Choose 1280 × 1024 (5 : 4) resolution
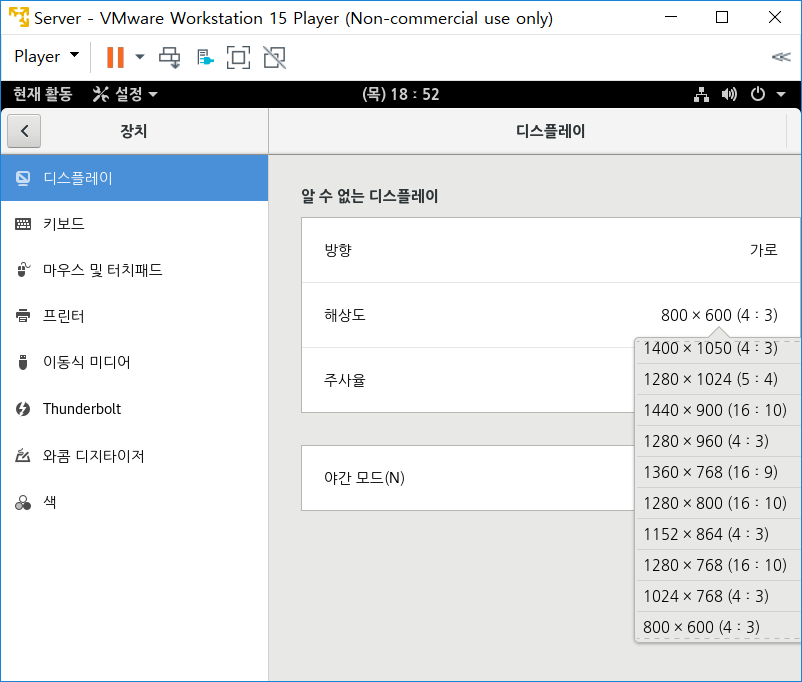Image resolution: width=802 pixels, height=682 pixels. (718, 379)
